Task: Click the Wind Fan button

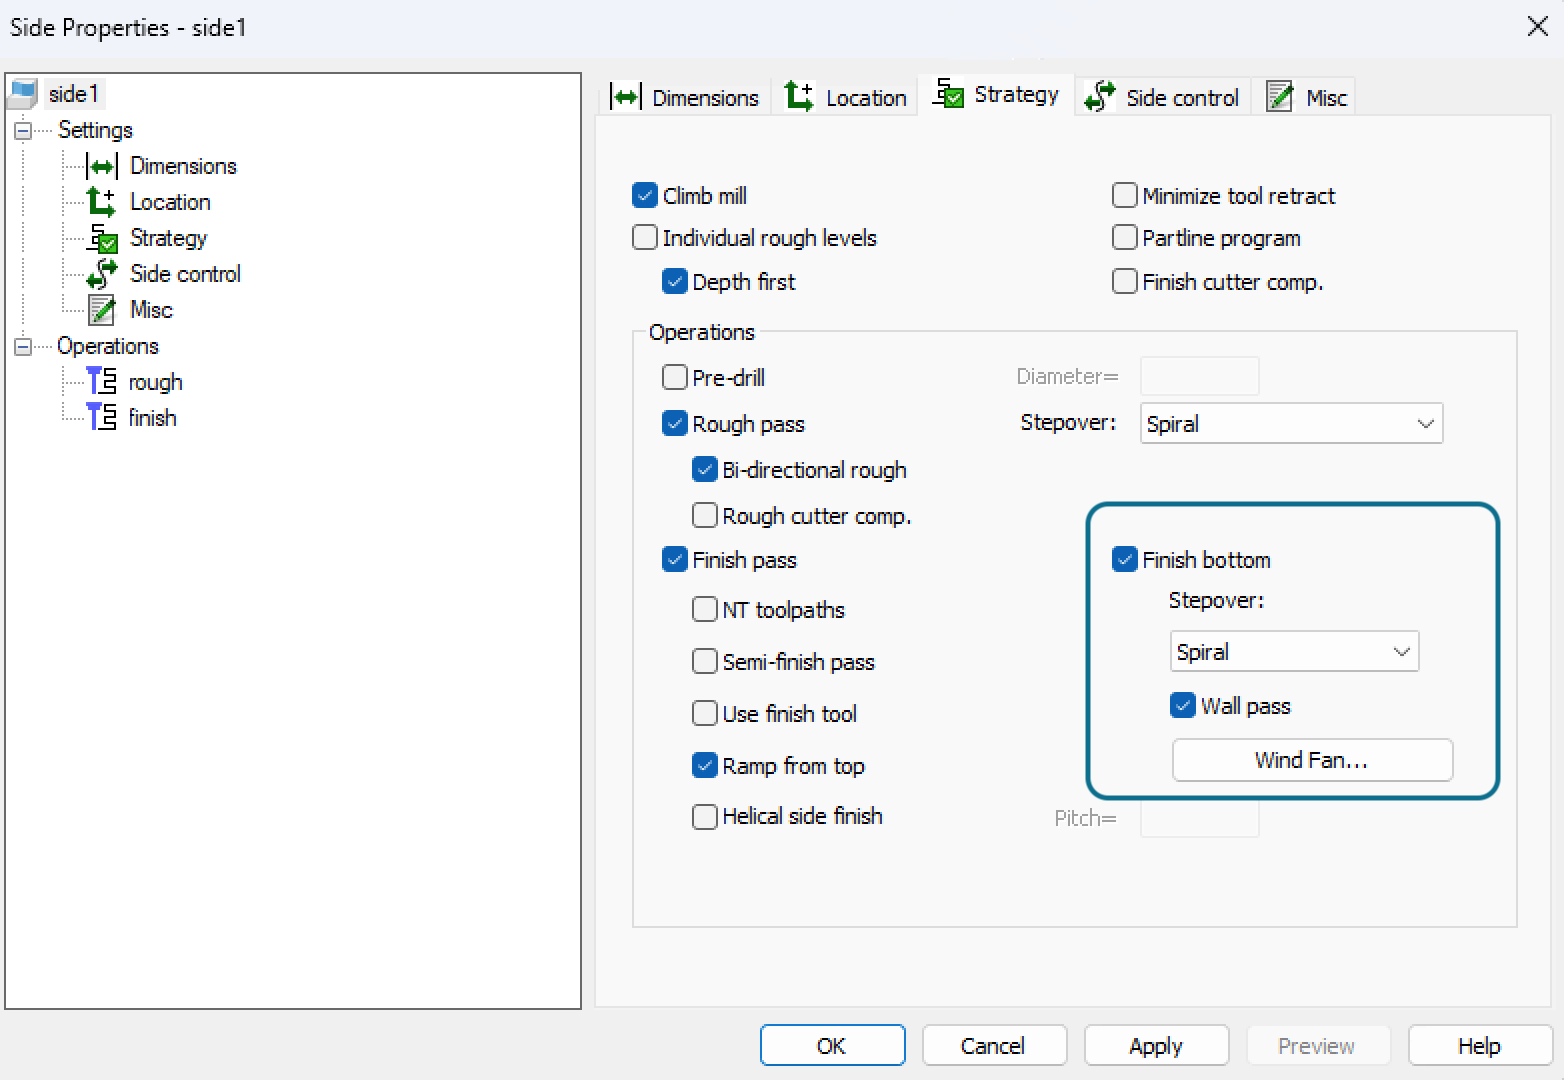Action: [x=1311, y=760]
